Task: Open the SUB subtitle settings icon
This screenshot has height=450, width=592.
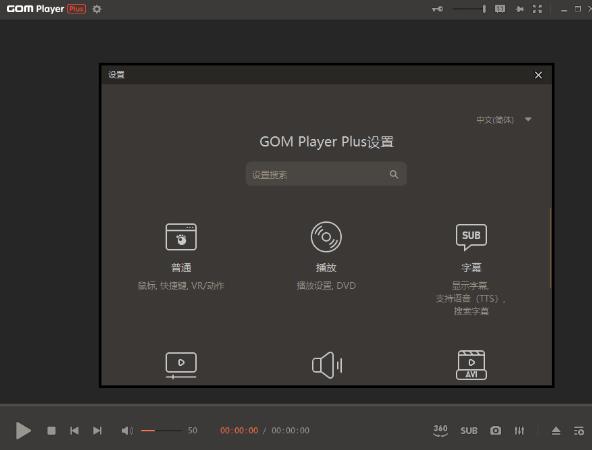Action: 471,237
